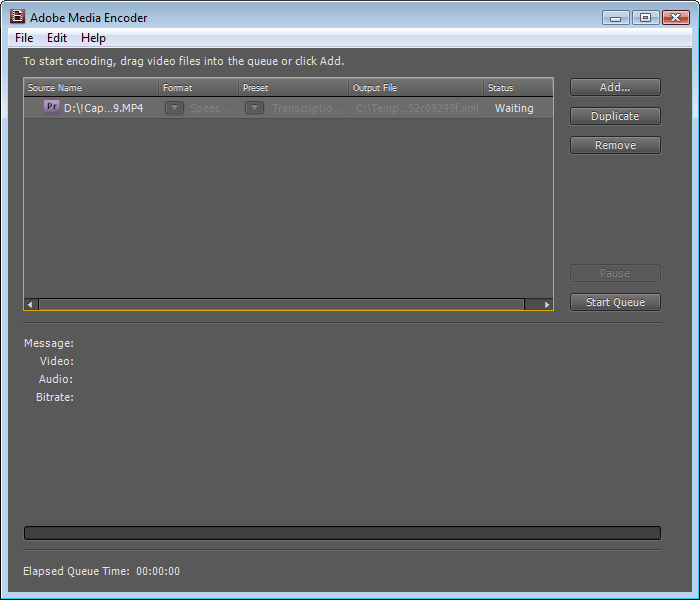Click the Transcriptio... preset link
Image resolution: width=700 pixels, height=600 pixels.
pyautogui.click(x=308, y=108)
